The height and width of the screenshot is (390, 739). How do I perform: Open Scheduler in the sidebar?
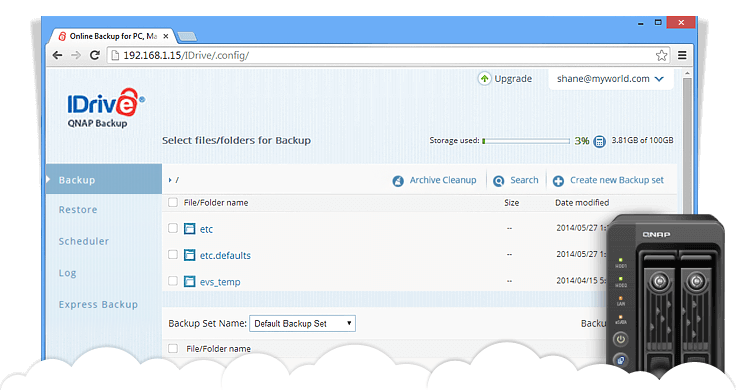coord(83,241)
